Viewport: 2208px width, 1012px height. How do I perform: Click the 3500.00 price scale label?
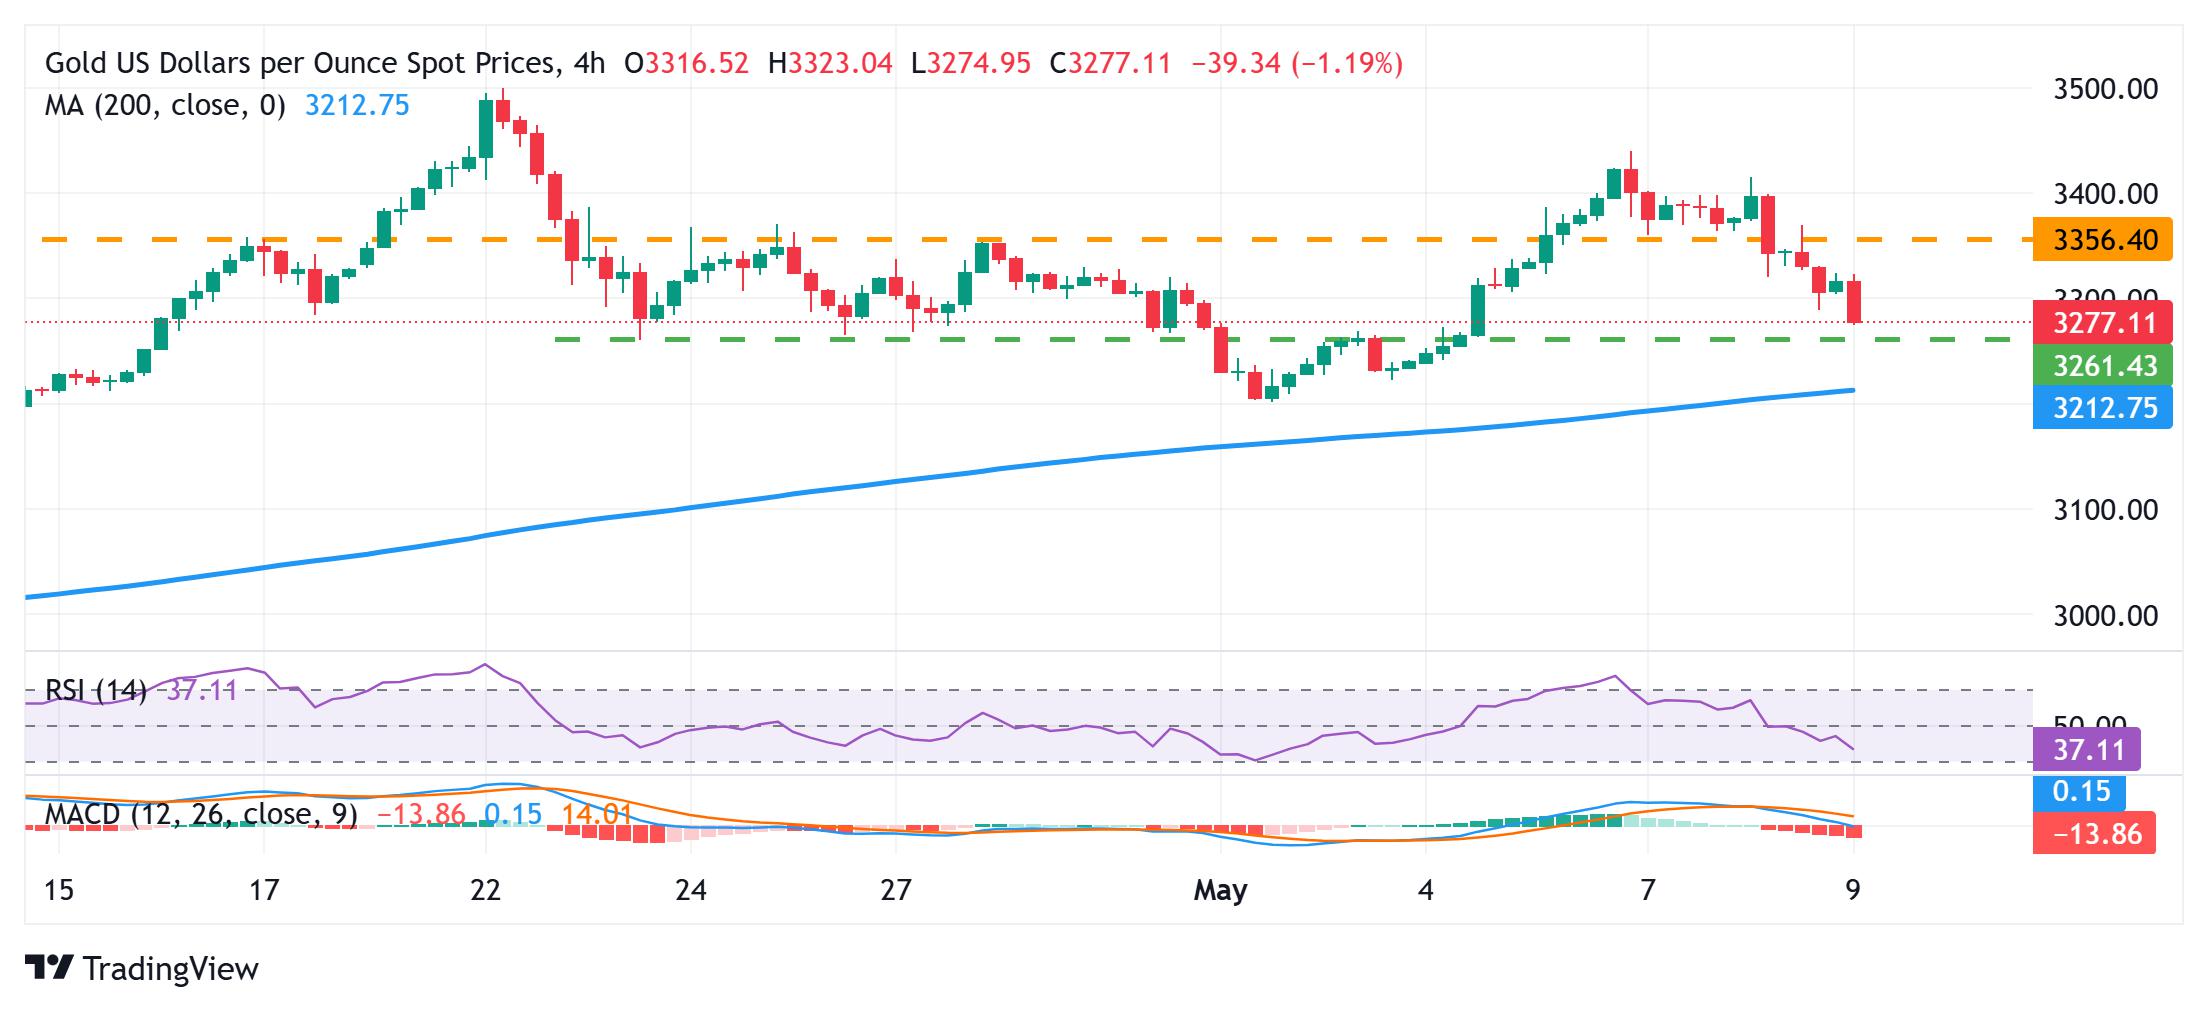tap(2105, 89)
